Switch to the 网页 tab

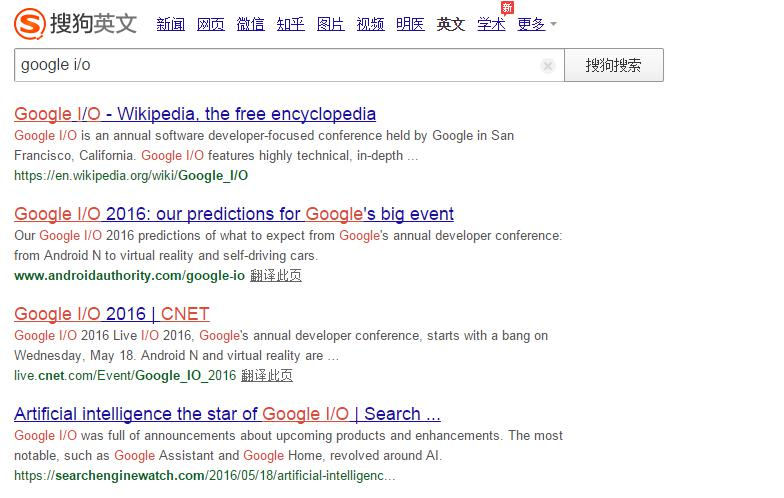coord(211,24)
